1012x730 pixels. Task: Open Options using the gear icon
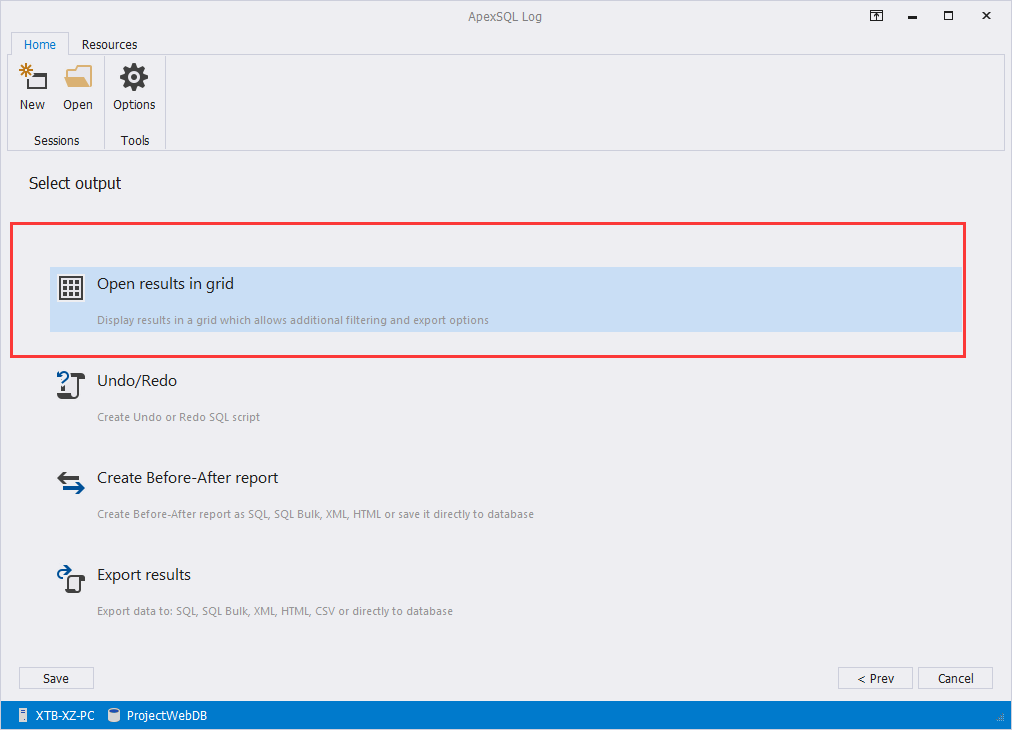click(134, 77)
